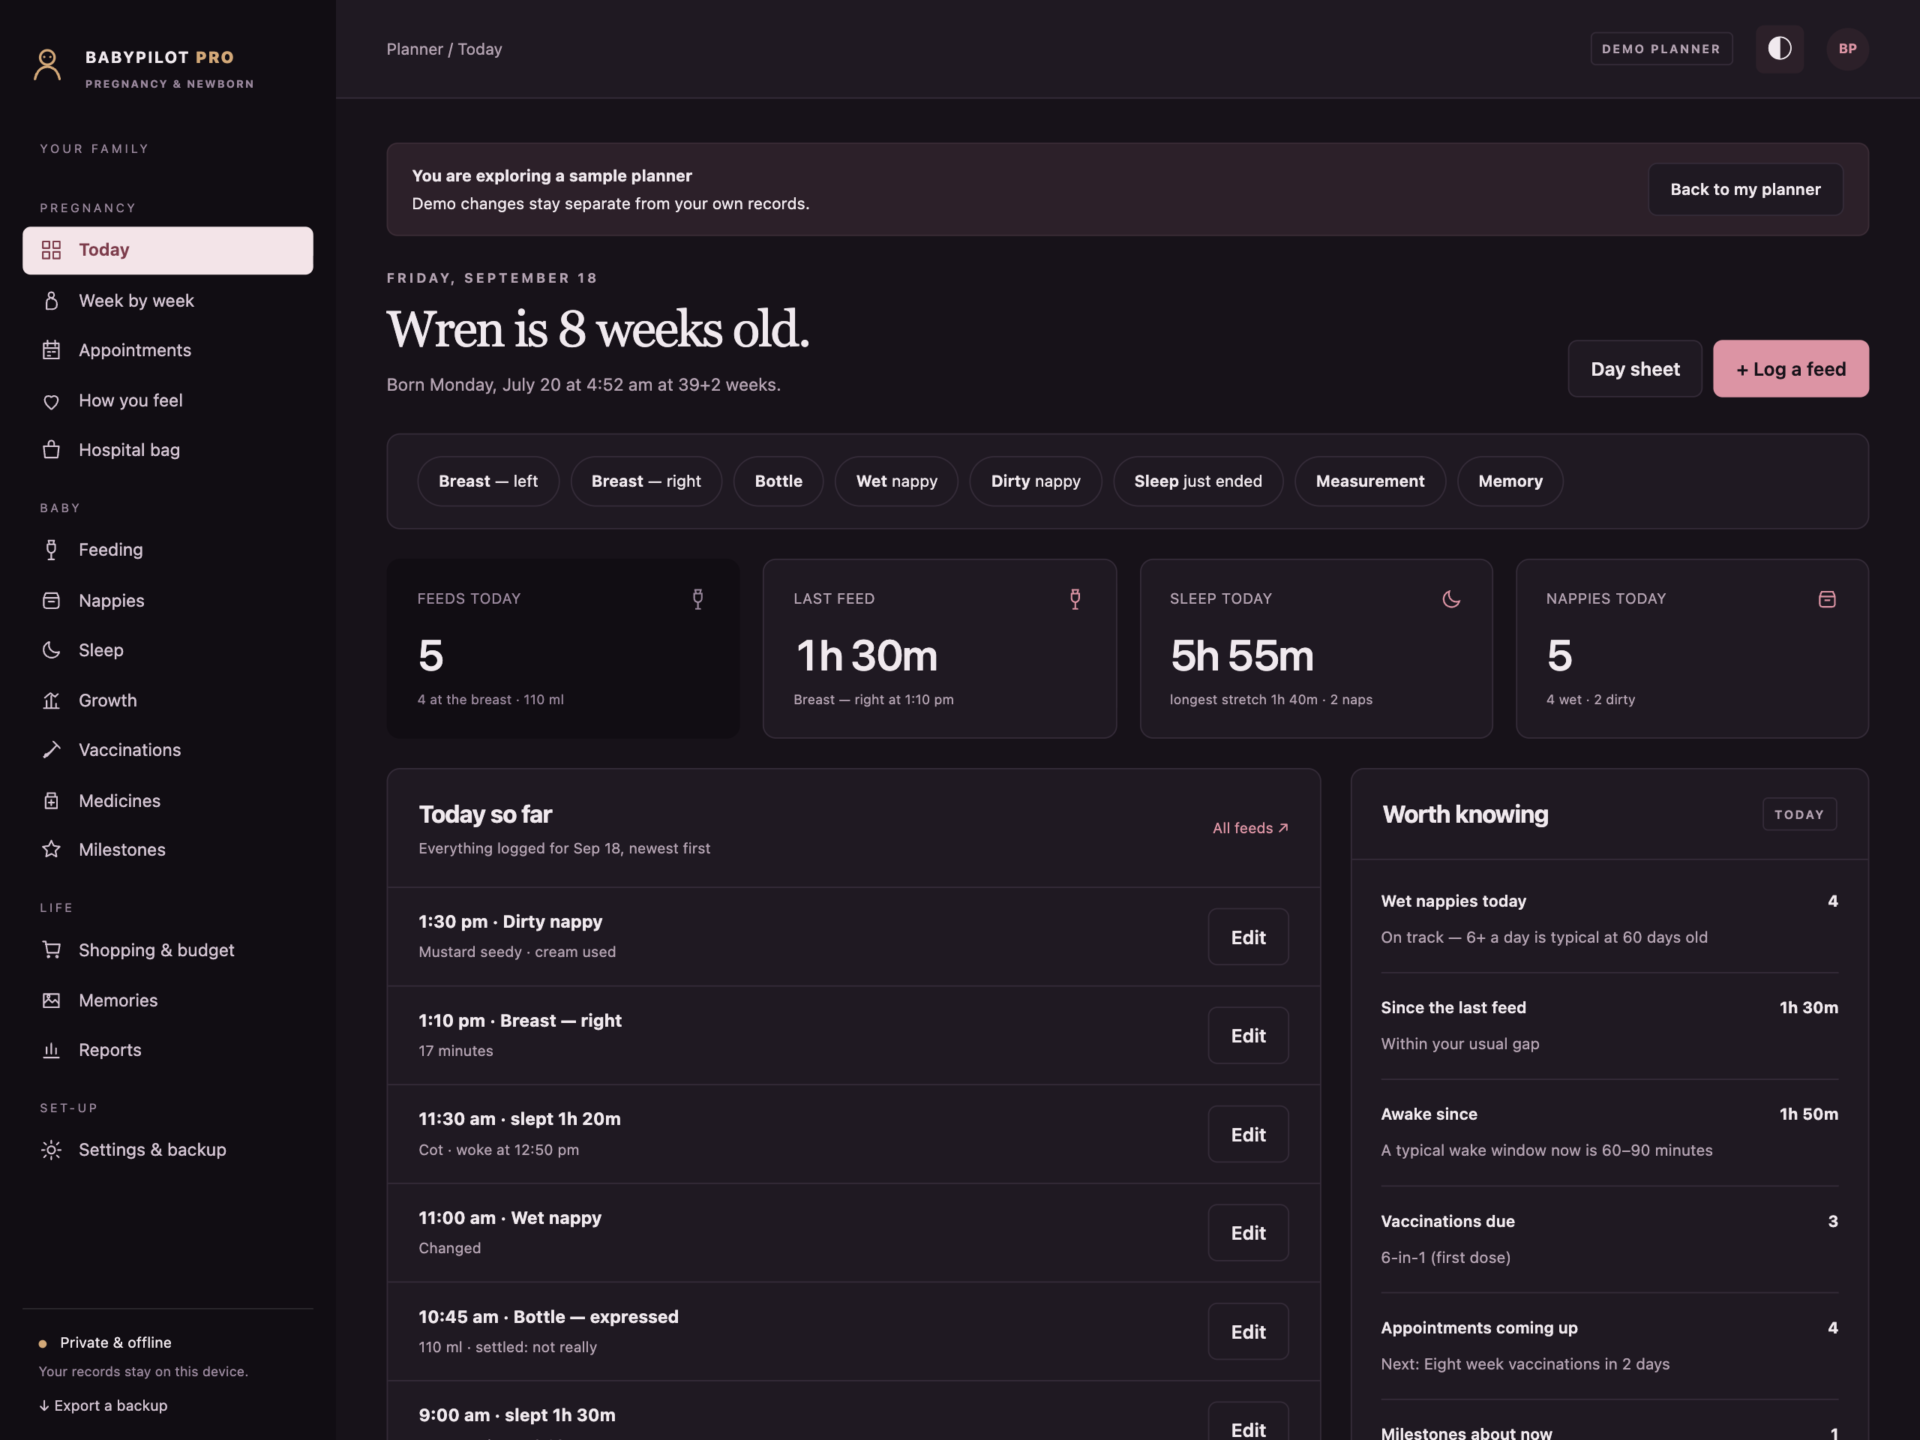Open Sleep via moon icon in sidebar
Image resolution: width=1920 pixels, height=1440 pixels.
(x=51, y=650)
